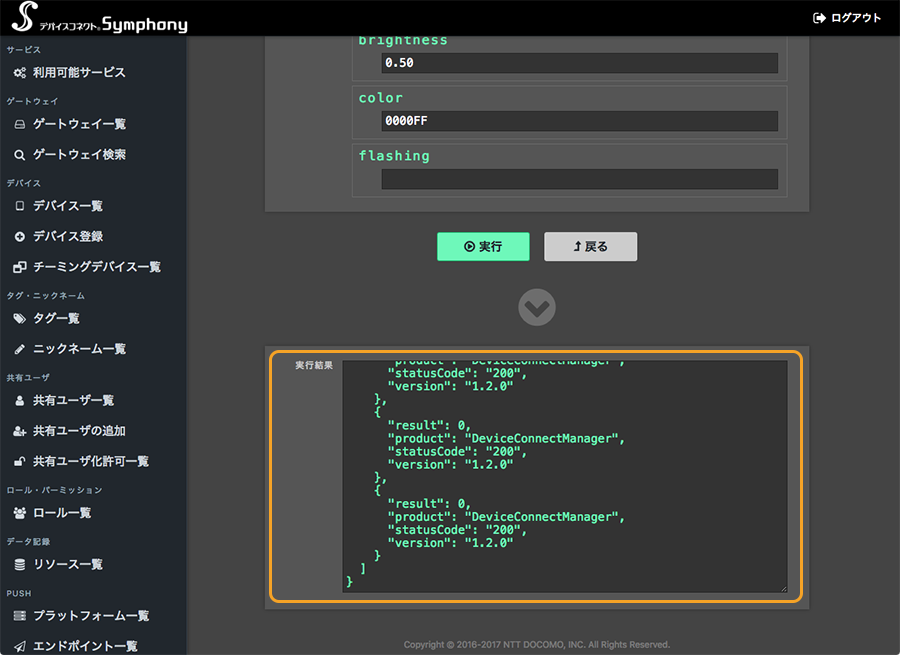Viewport: 900px width, 655px height.
Task: Click the green 実行 execute button
Action: [483, 246]
